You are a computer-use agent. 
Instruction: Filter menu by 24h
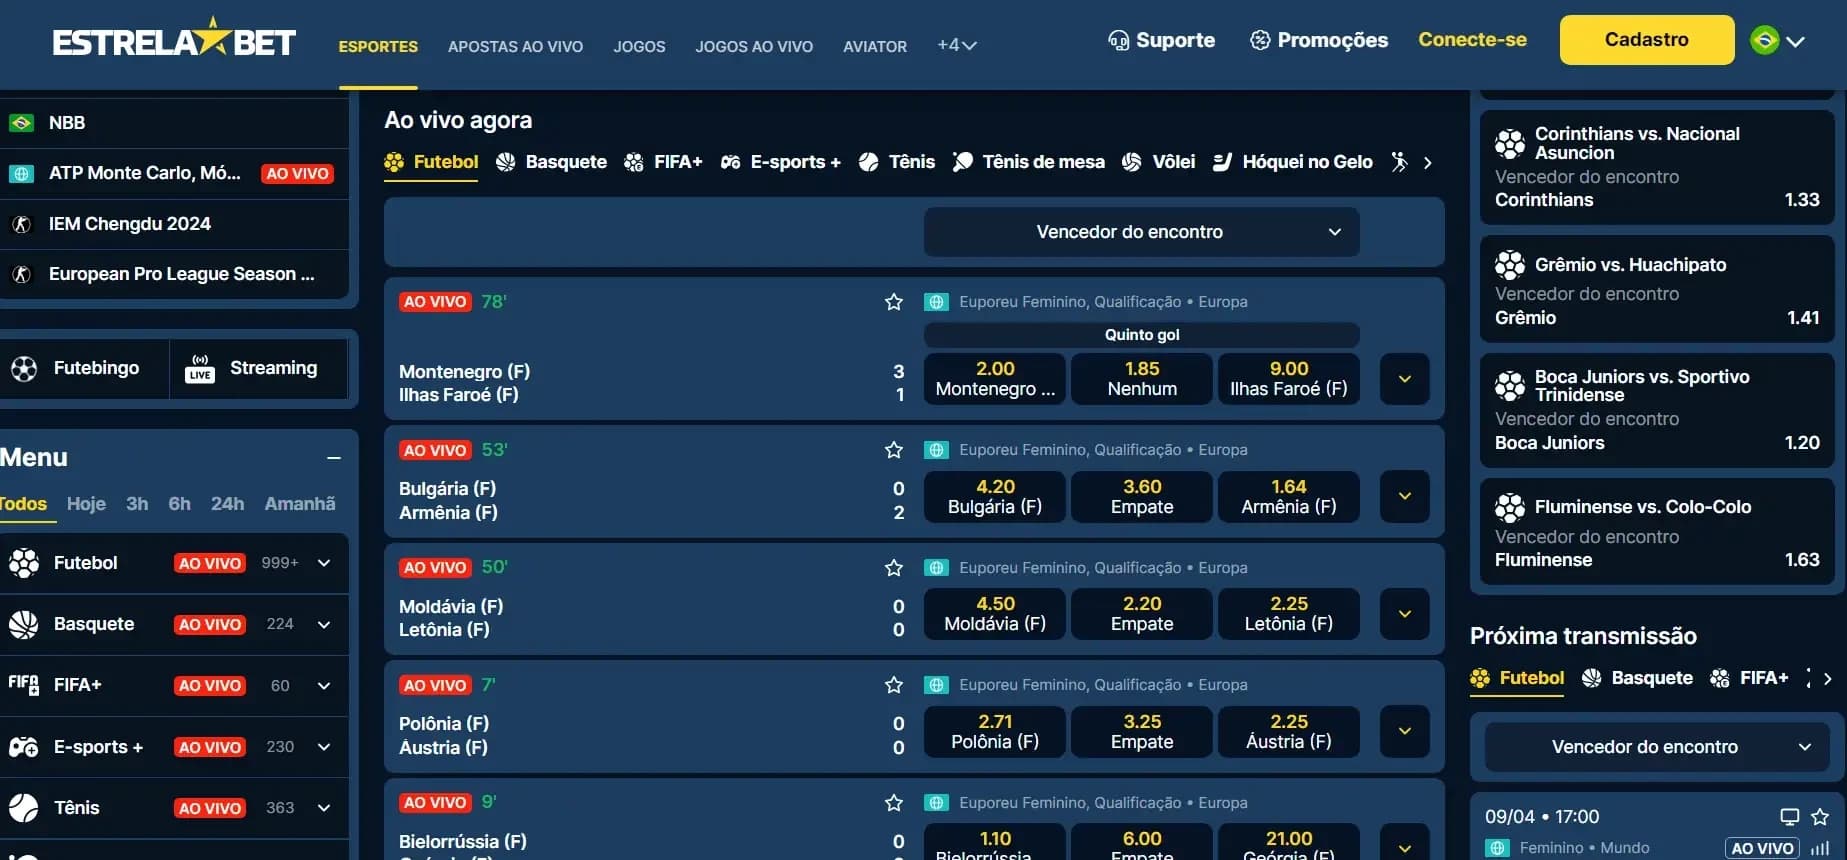[x=227, y=504]
